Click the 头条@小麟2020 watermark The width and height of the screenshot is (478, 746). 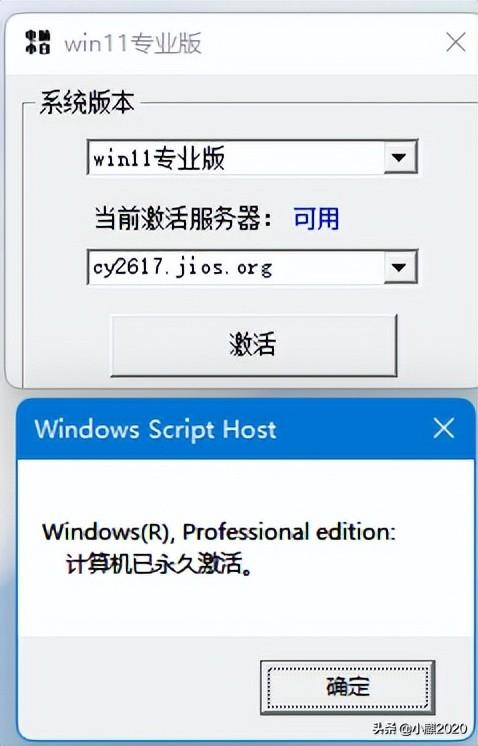coord(420,728)
